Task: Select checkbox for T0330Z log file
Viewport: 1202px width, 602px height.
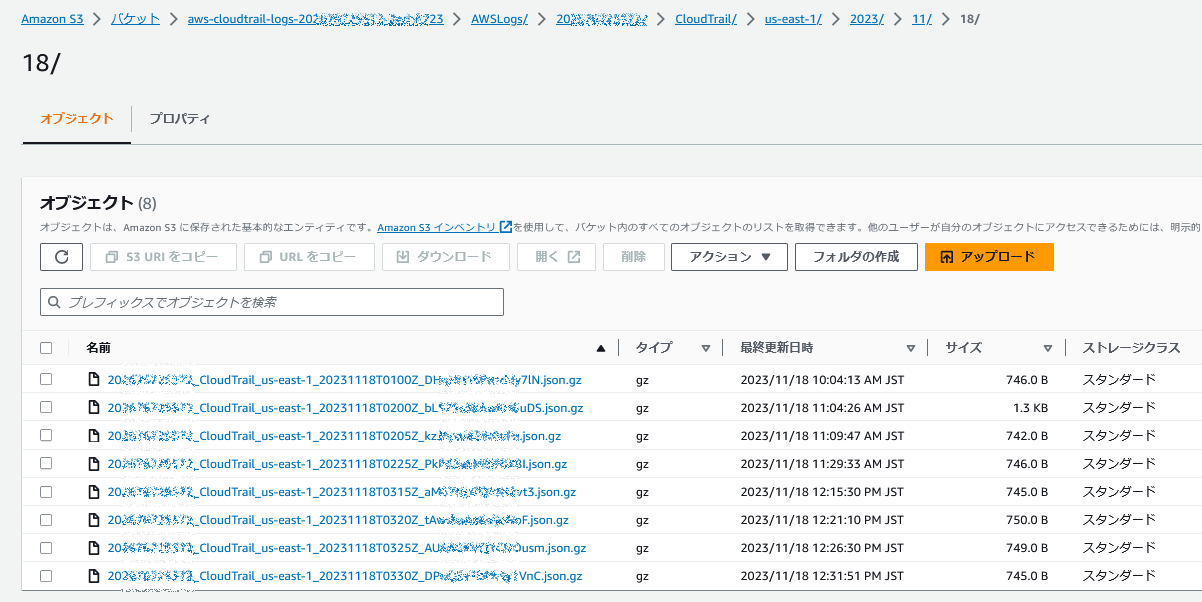Action: point(46,576)
